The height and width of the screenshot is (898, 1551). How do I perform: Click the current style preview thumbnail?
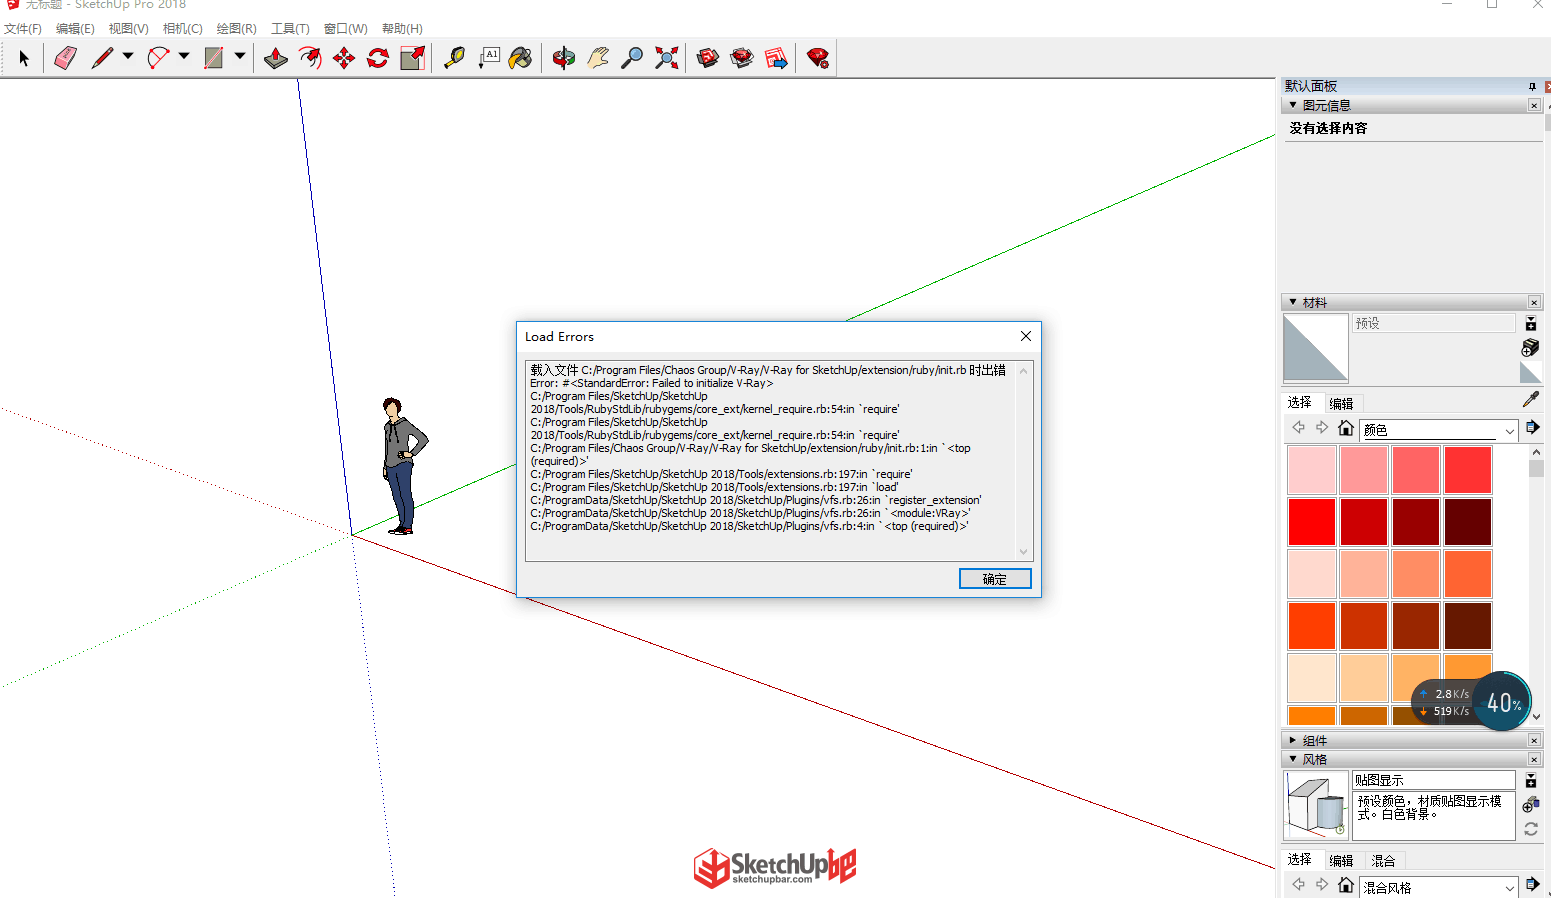pyautogui.click(x=1316, y=805)
